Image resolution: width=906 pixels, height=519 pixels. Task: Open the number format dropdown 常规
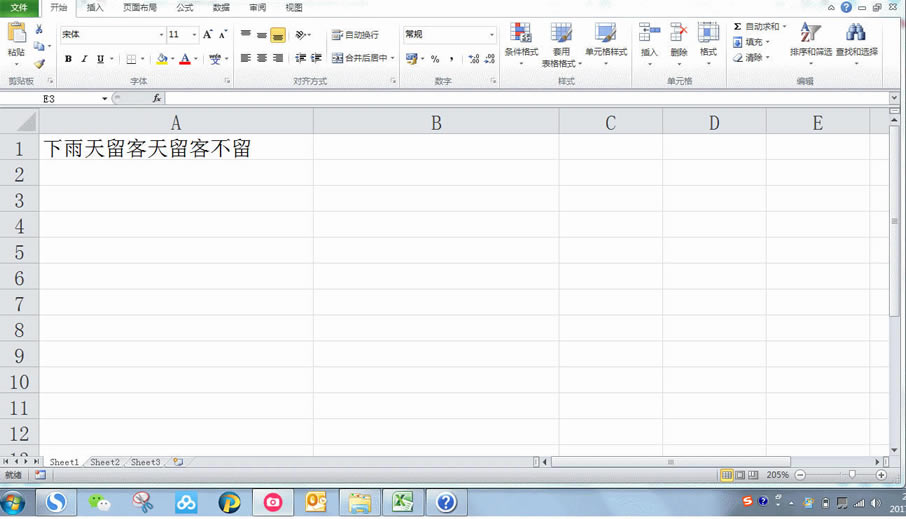[492, 35]
